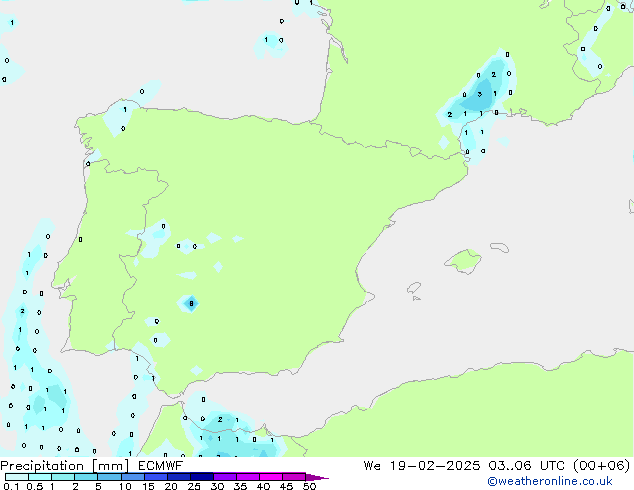This screenshot has width=634, height=490.
Task: Click the Ibiza island outline
Action: pos(414,288)
